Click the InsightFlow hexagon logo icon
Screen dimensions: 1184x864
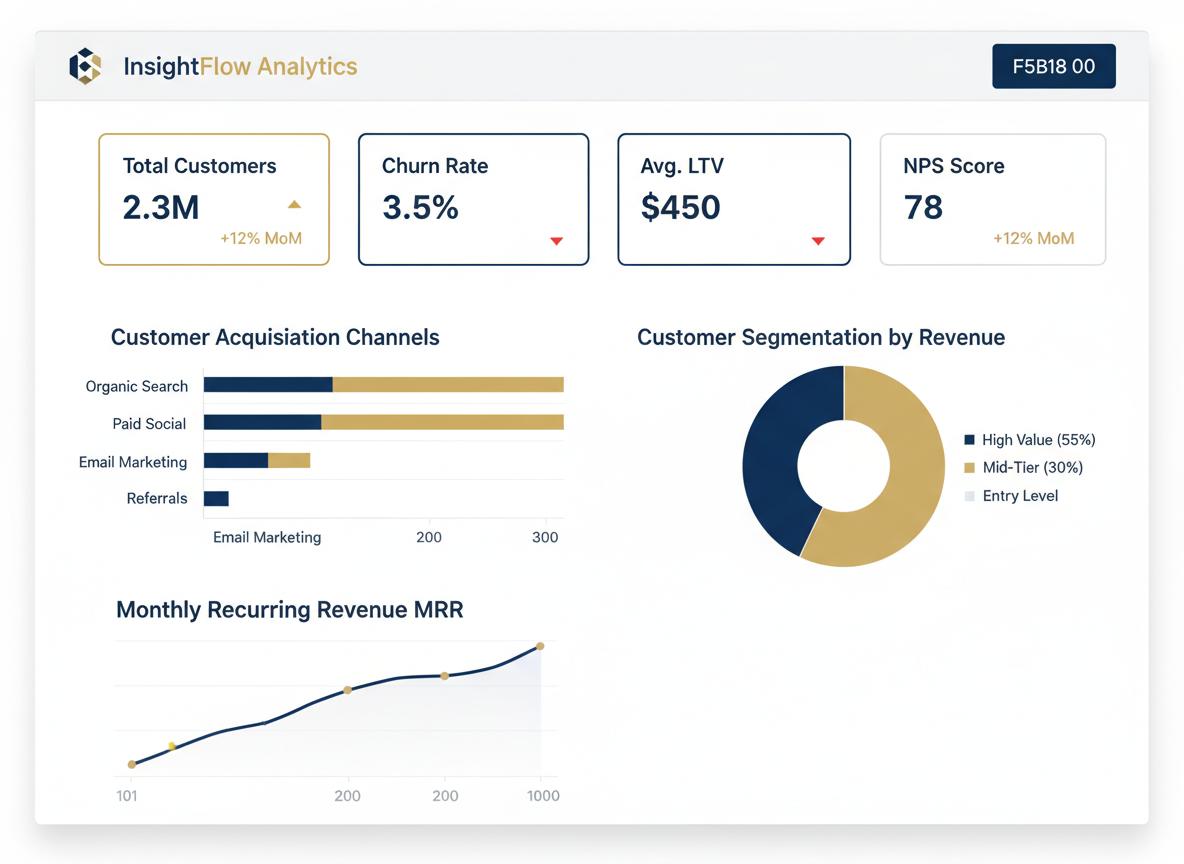coord(85,66)
